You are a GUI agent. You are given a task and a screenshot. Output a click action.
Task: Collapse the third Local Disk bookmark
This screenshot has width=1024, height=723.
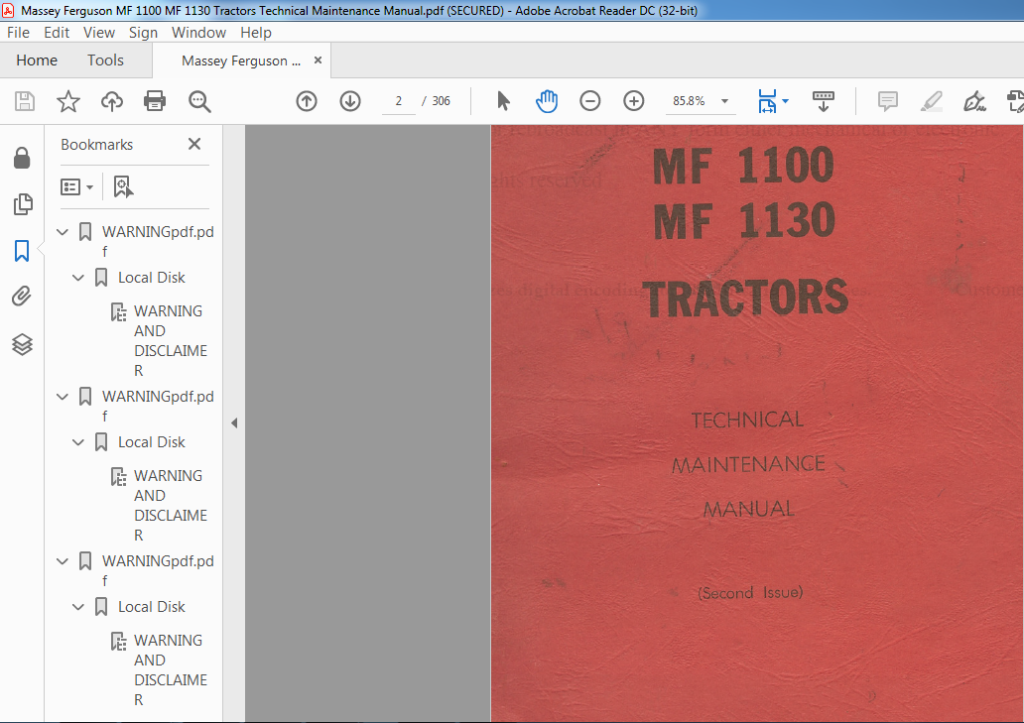pos(78,607)
